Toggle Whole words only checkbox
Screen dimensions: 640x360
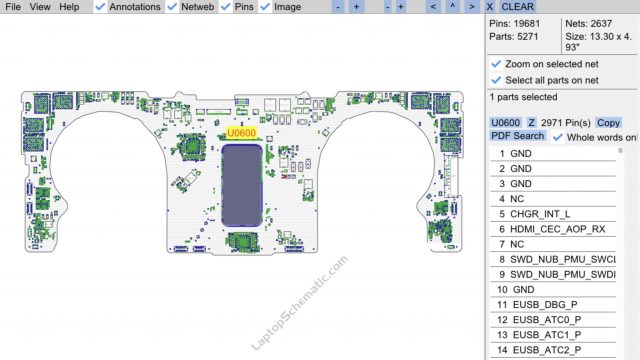click(558, 138)
